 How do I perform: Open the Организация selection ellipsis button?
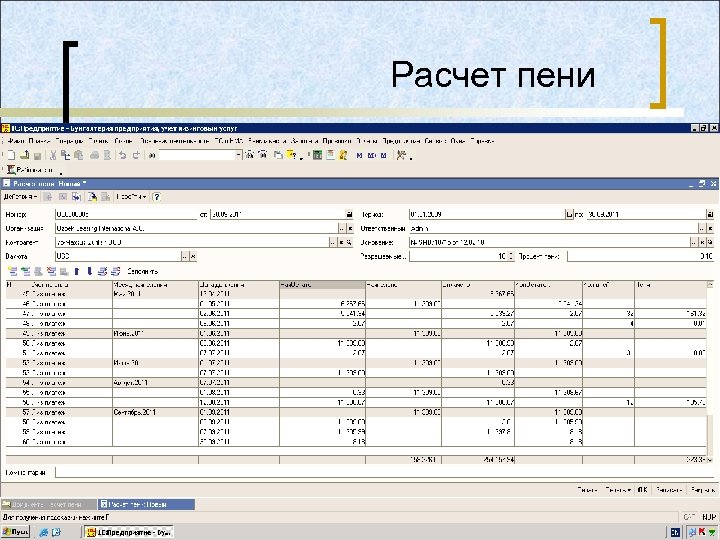(x=341, y=228)
